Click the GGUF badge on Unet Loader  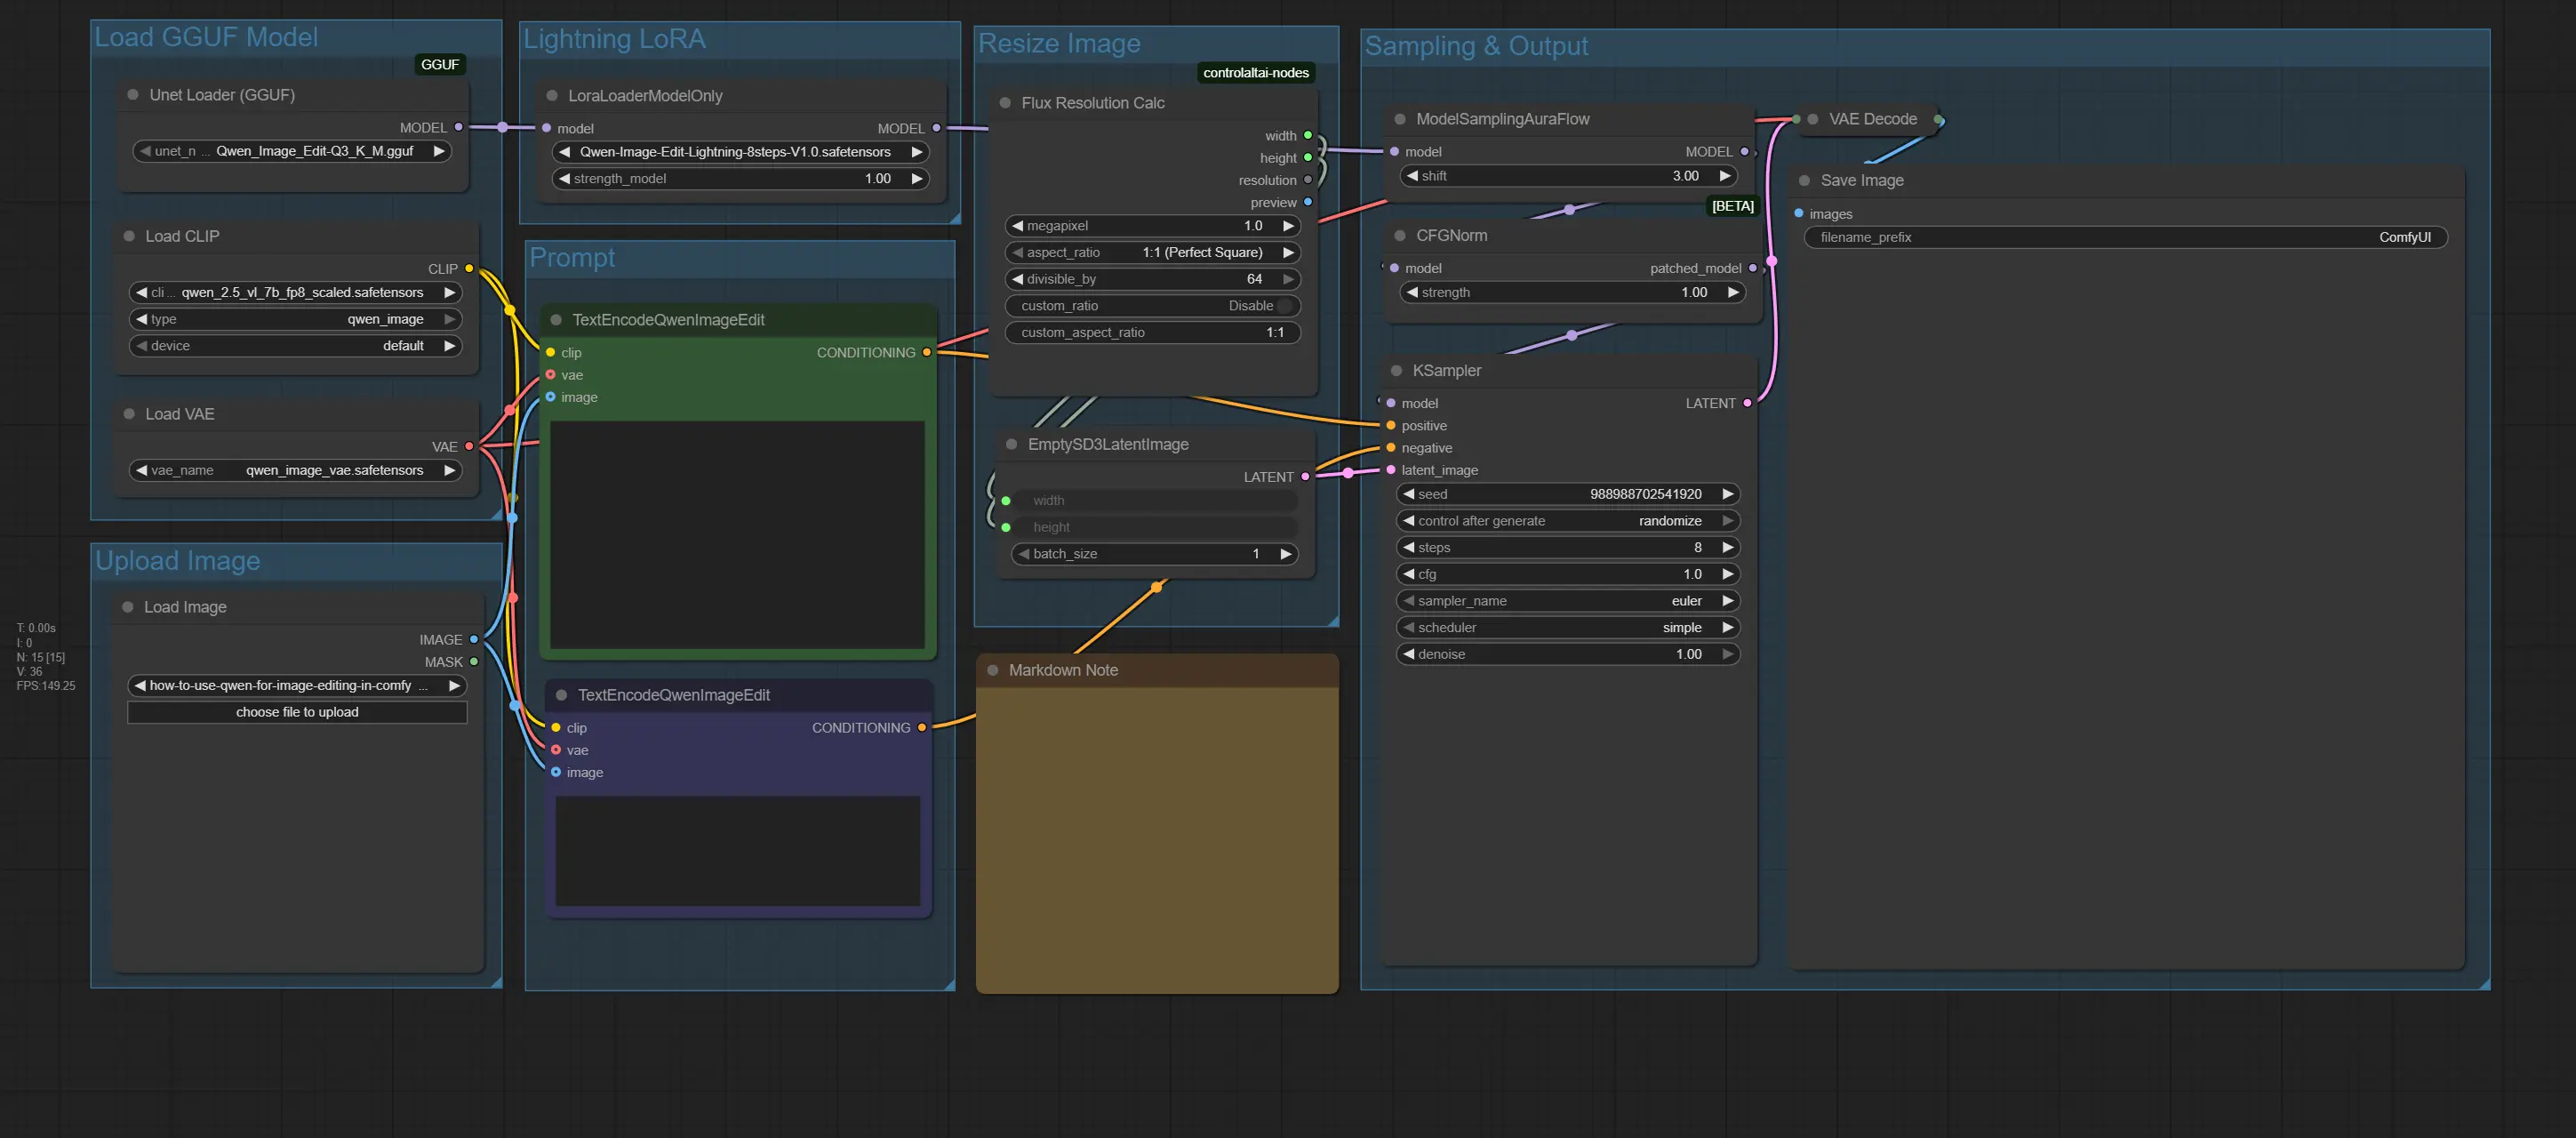pyautogui.click(x=440, y=64)
